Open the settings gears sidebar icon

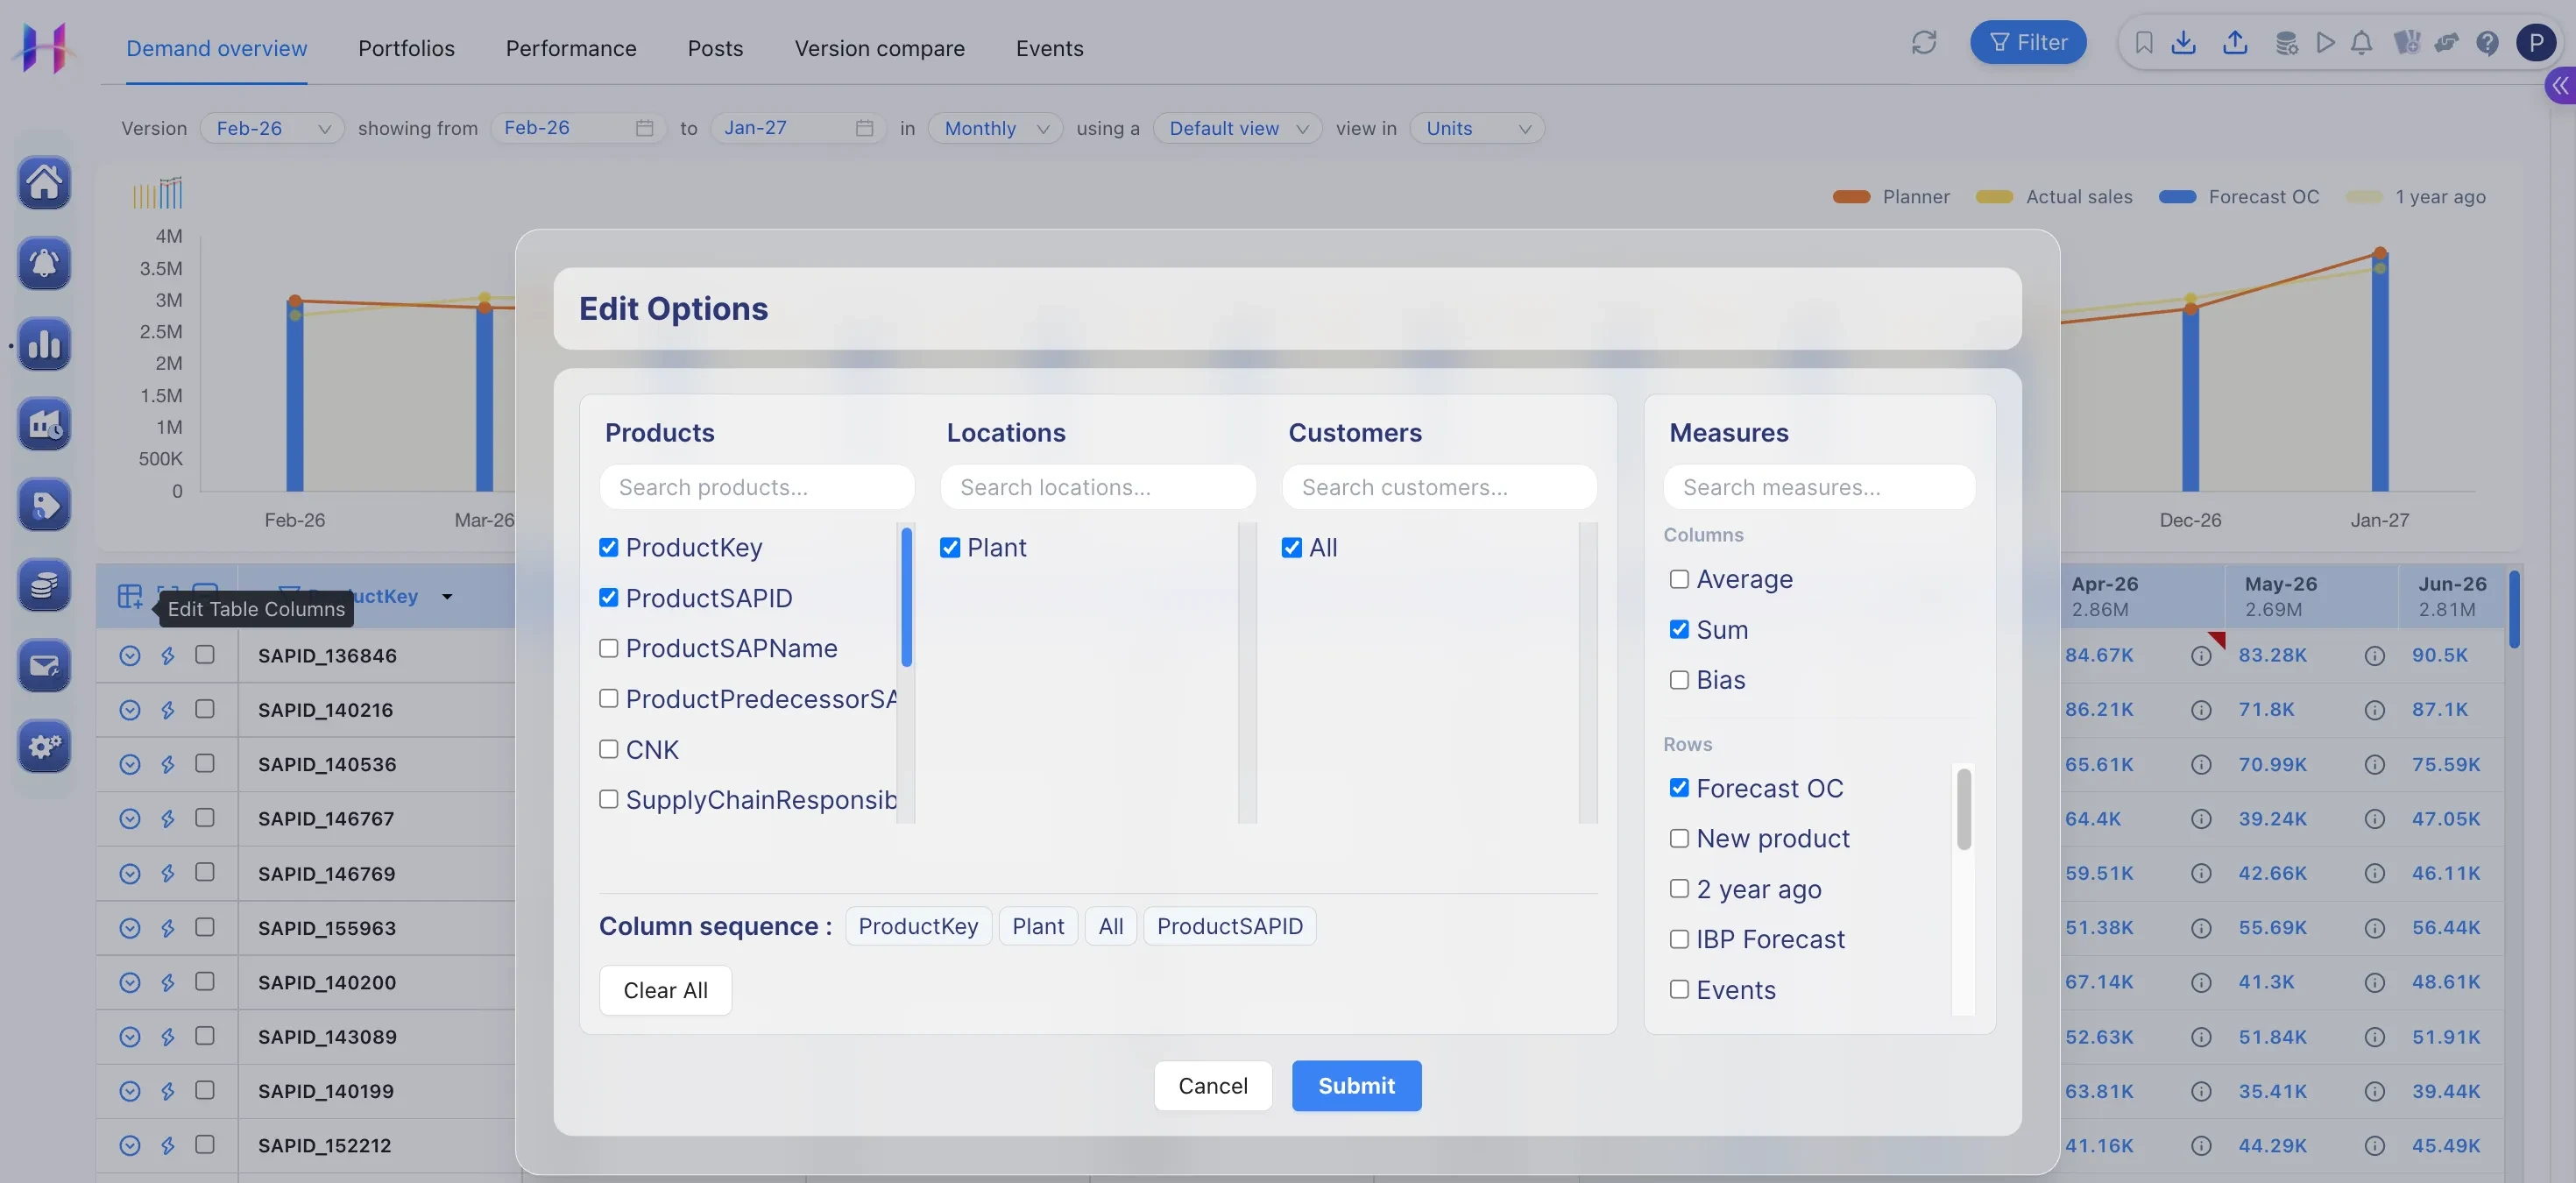coord(44,746)
